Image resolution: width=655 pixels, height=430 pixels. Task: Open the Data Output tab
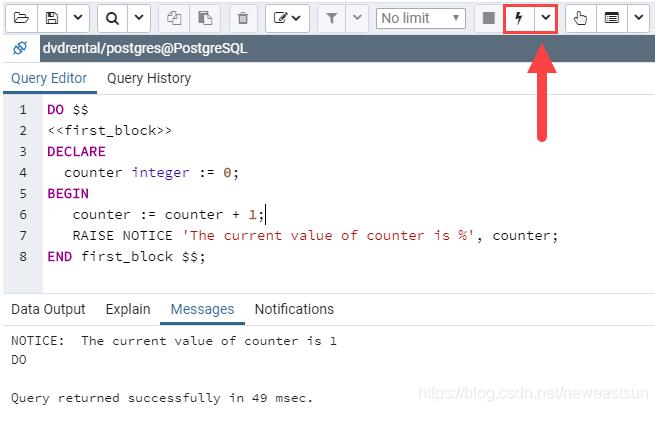[x=48, y=309]
